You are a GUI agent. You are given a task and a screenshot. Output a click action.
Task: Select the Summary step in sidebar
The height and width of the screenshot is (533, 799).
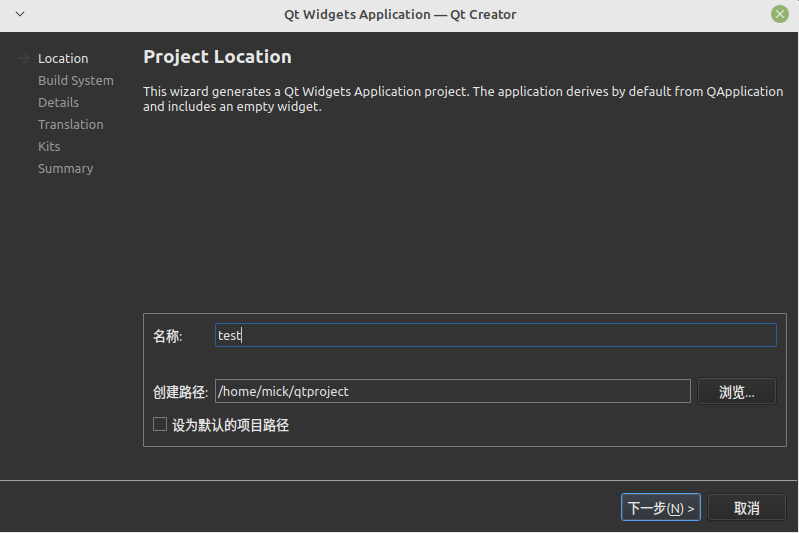click(x=65, y=168)
